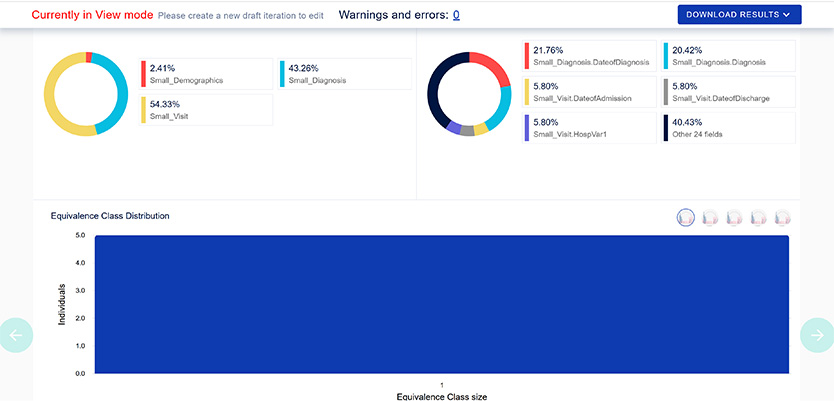
Task: Click the Small_Visit.HospVar1 legend item
Action: point(589,127)
